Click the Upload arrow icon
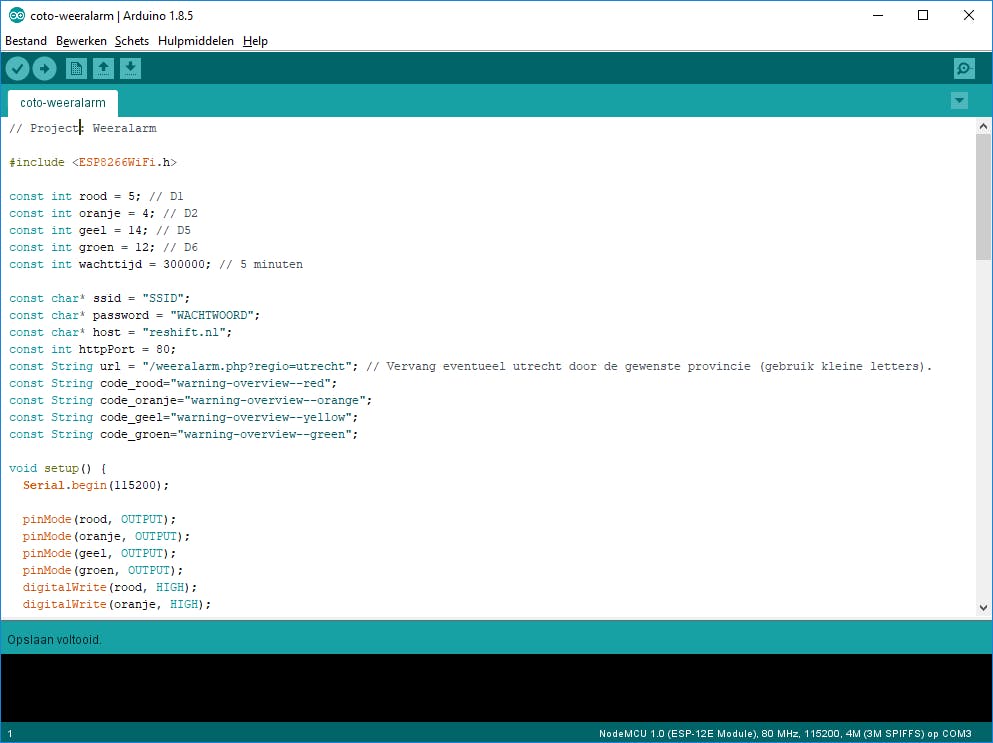 tap(45, 68)
